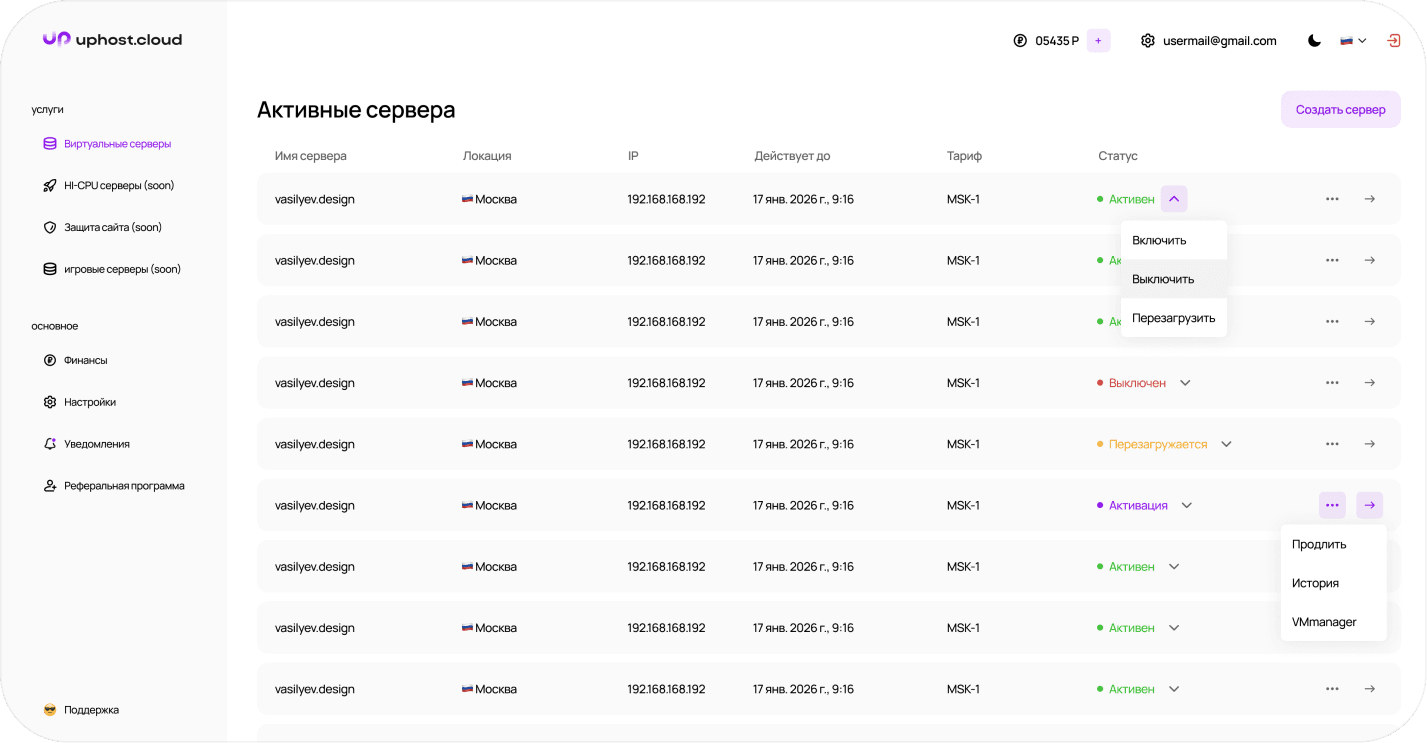Choose Выключить in the status menu
The width and height of the screenshot is (1427, 743).
pyautogui.click(x=1163, y=279)
